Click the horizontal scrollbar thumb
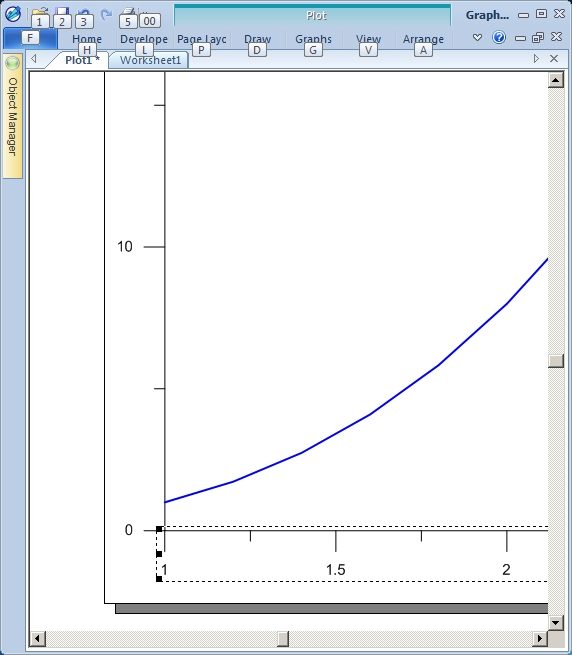The height and width of the screenshot is (655, 572). pyautogui.click(x=283, y=638)
